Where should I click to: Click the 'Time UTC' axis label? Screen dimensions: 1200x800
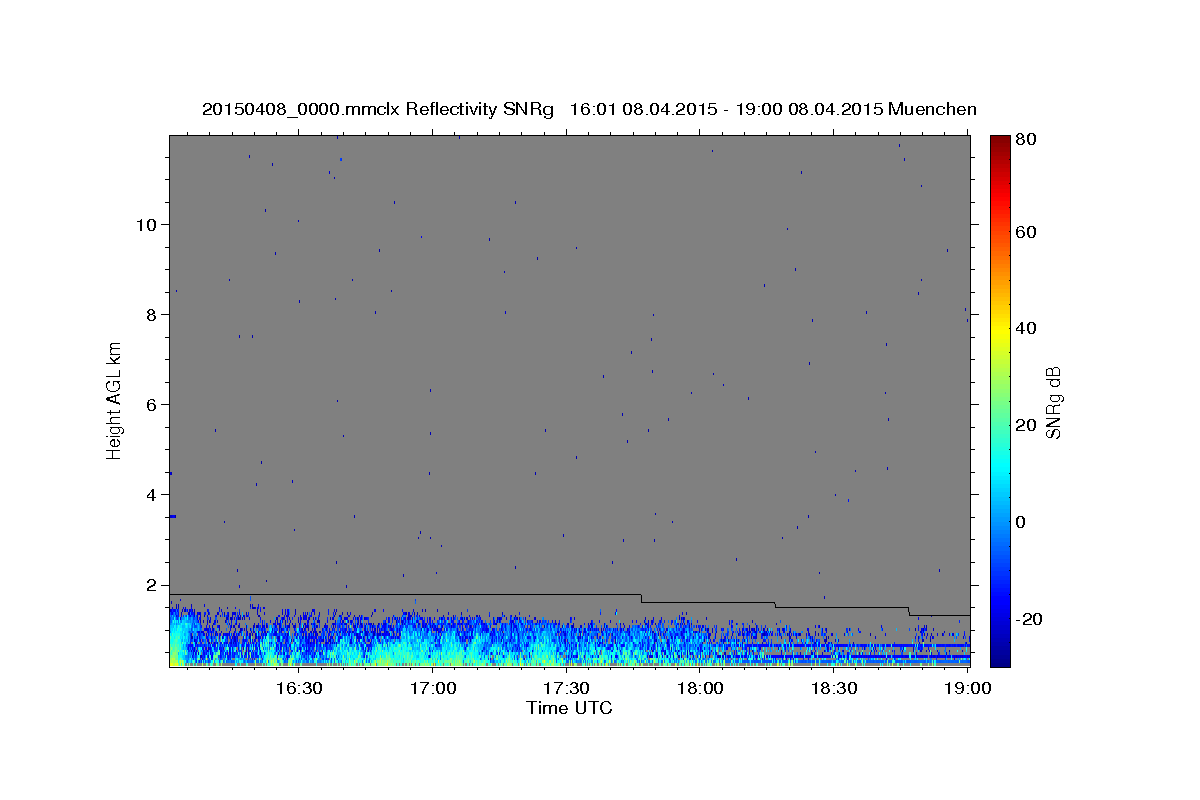pos(569,708)
